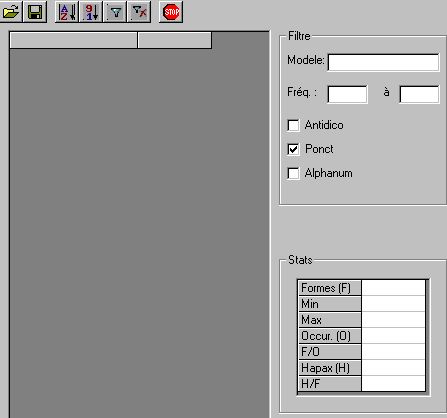
Task: Sort by frequency with the 9-1 icon
Action: [91, 12]
